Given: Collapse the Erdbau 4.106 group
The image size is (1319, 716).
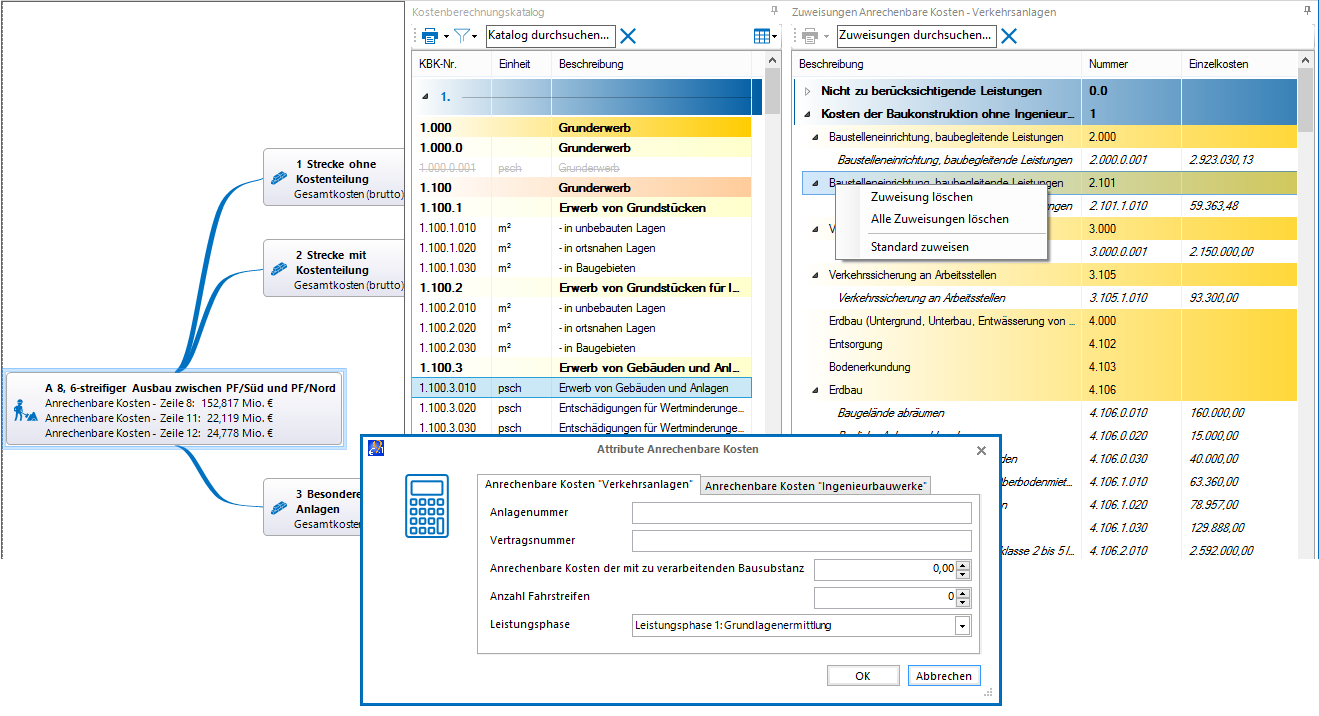Looking at the screenshot, I should coord(816,390).
